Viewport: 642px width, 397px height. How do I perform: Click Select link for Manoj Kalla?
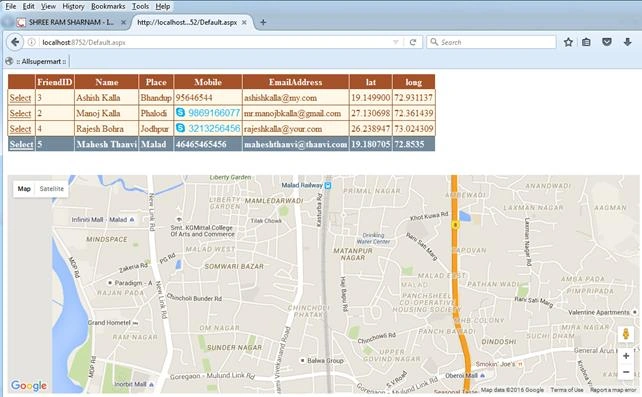coord(20,113)
